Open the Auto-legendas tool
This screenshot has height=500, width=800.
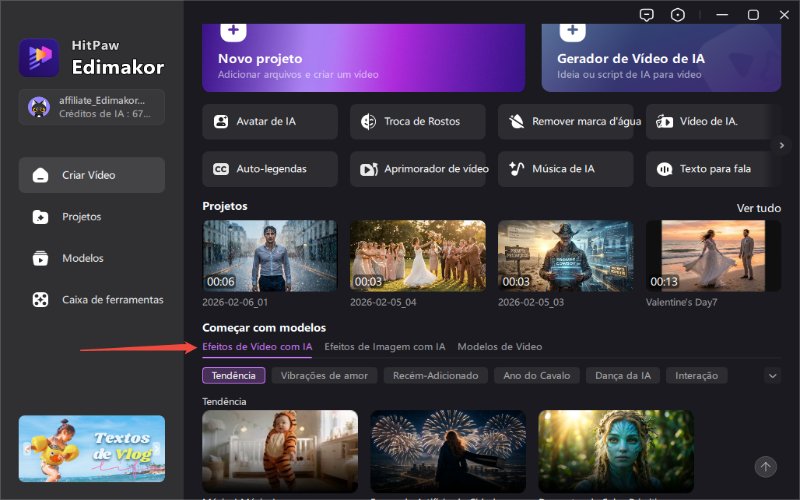270,169
